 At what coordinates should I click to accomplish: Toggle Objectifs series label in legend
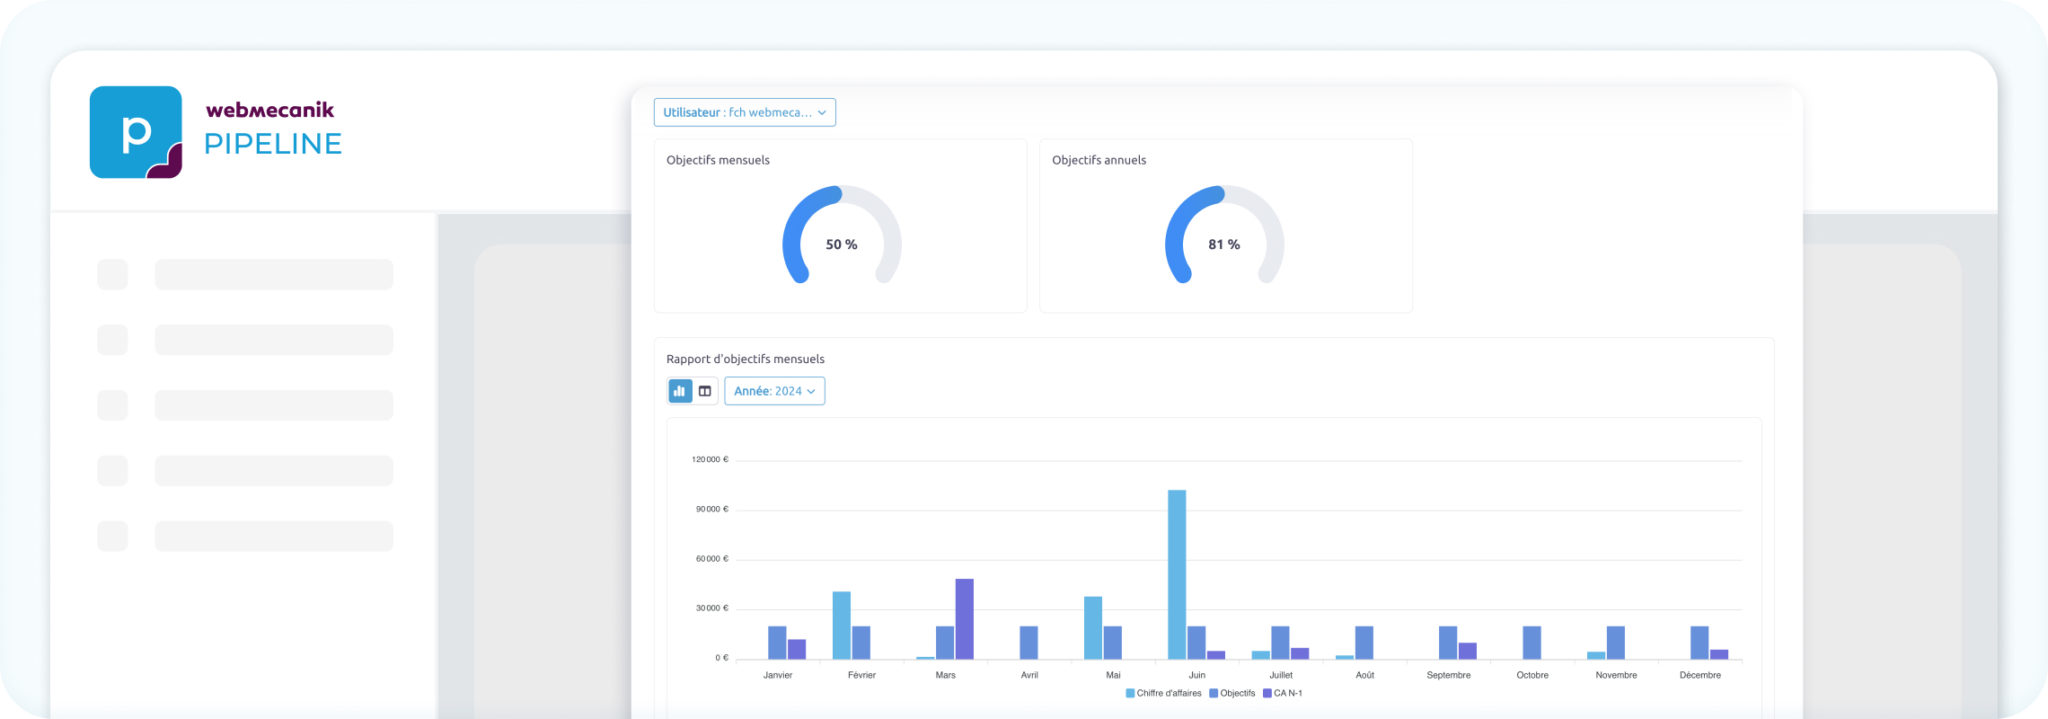[1238, 693]
